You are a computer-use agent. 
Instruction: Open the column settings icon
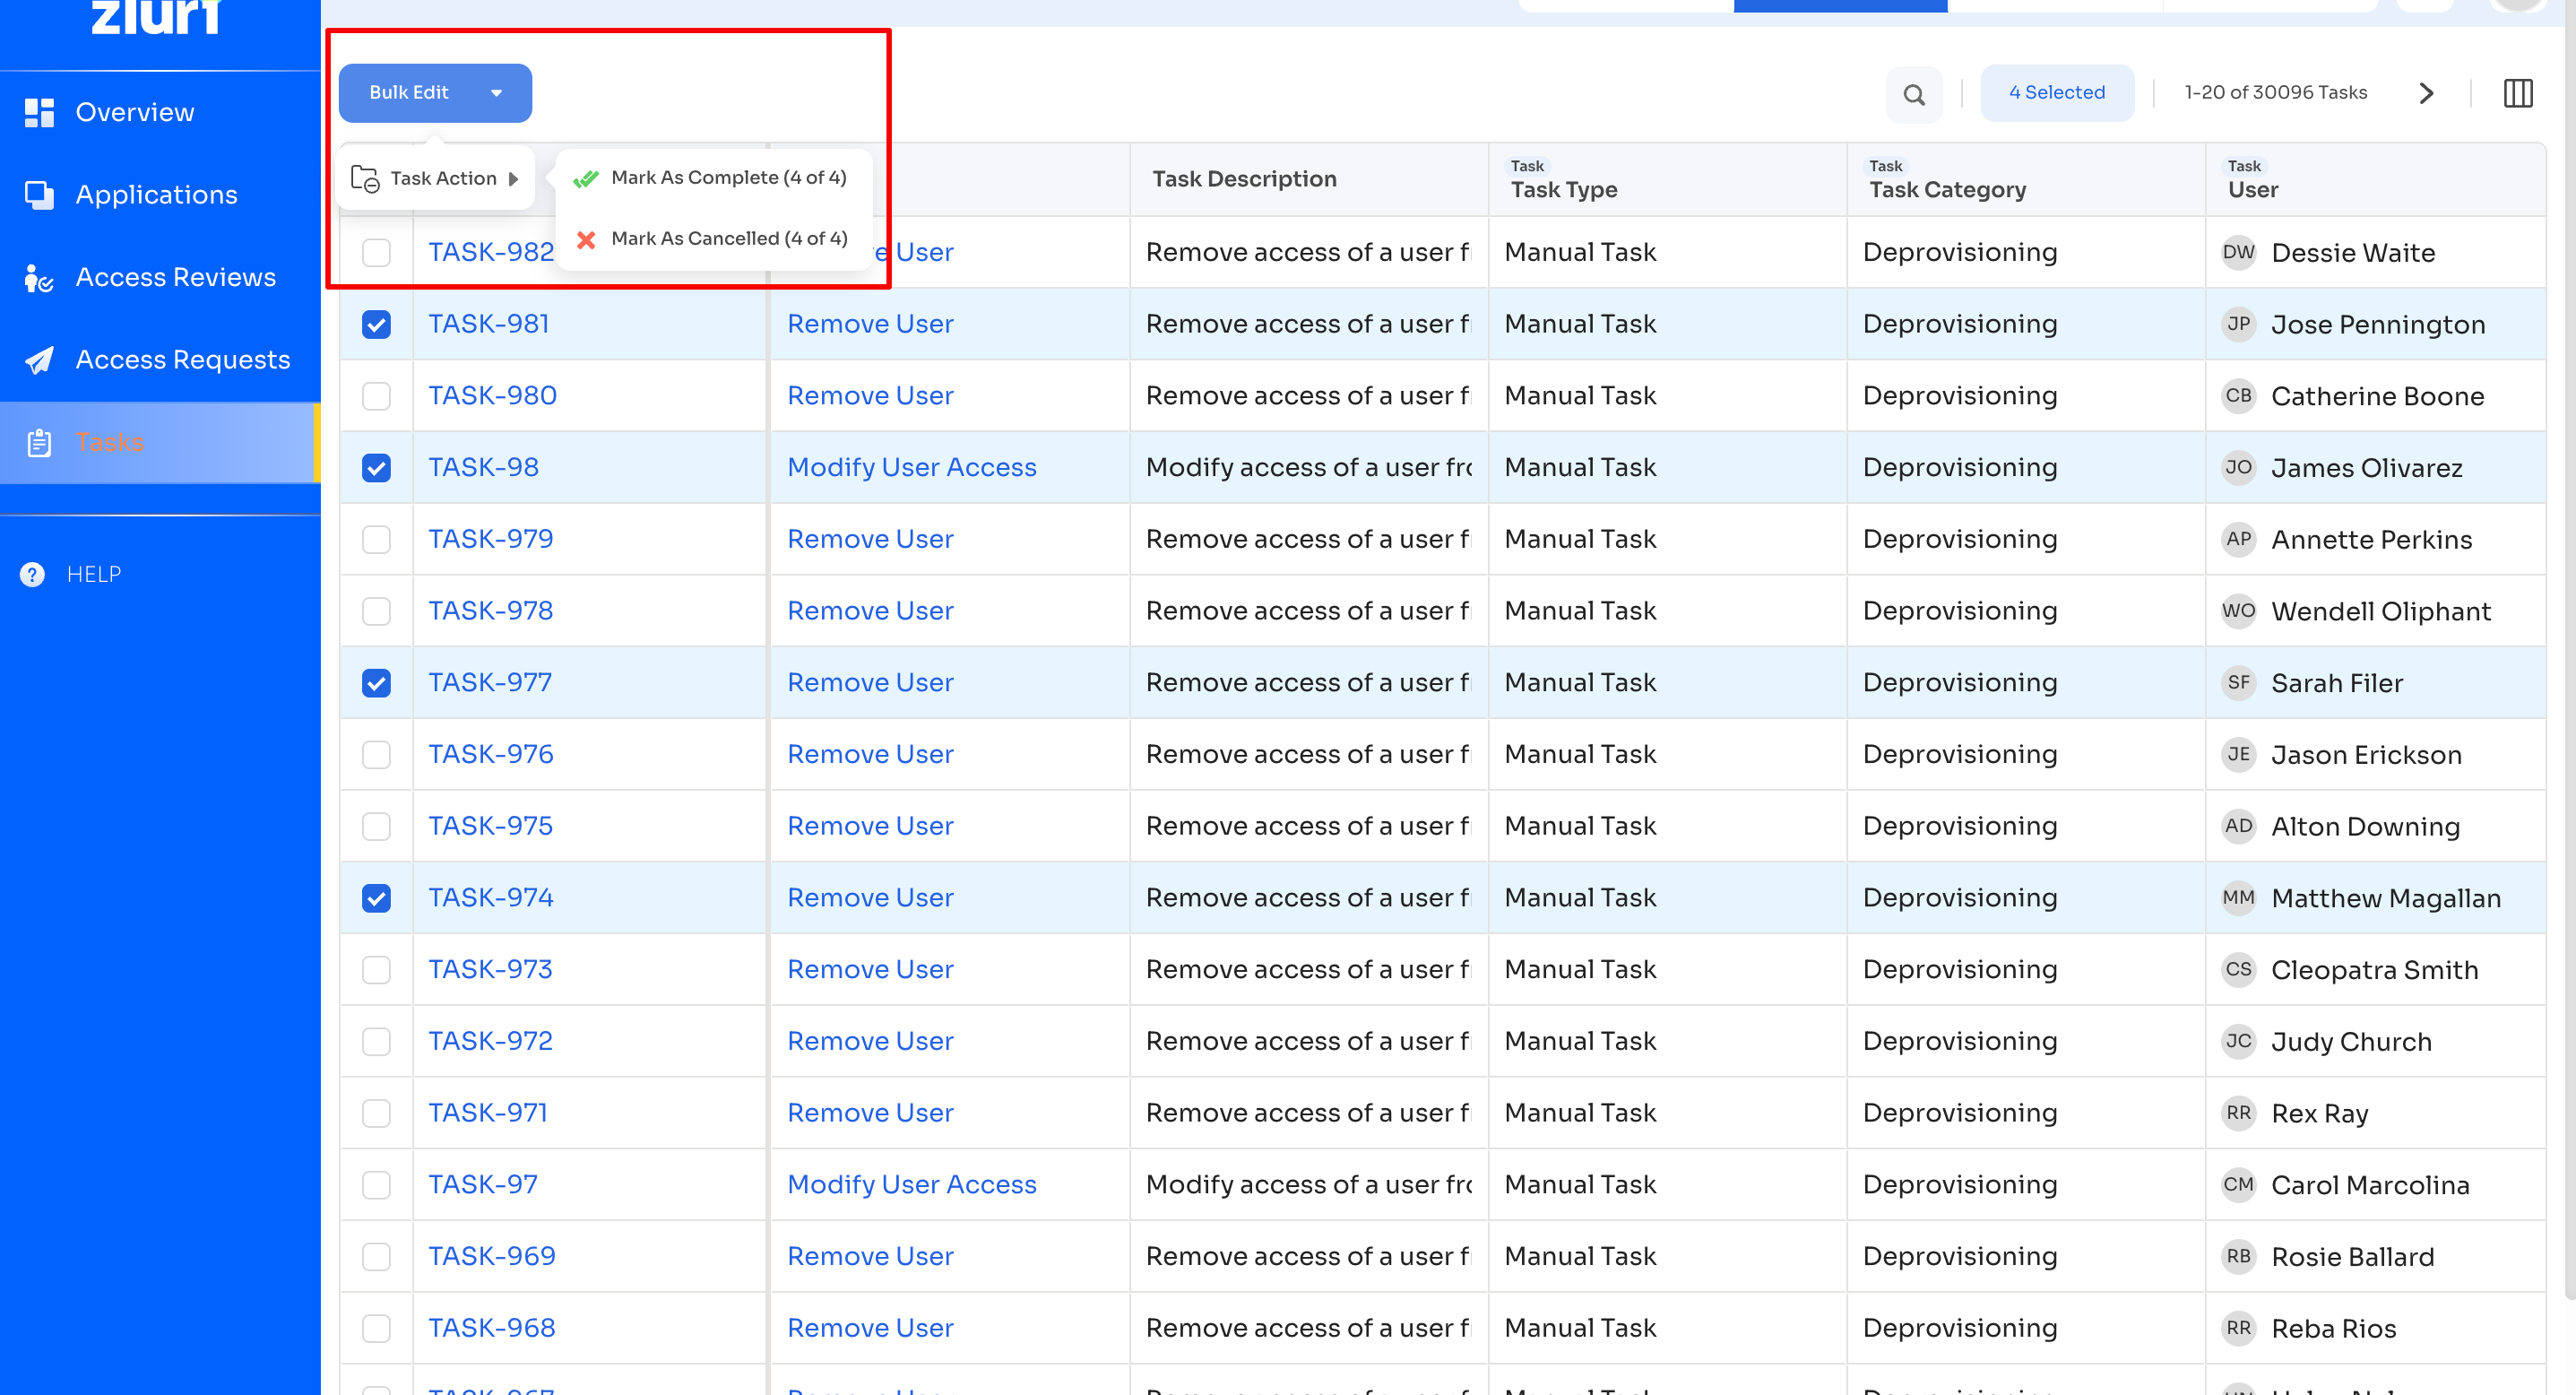pyautogui.click(x=2516, y=94)
